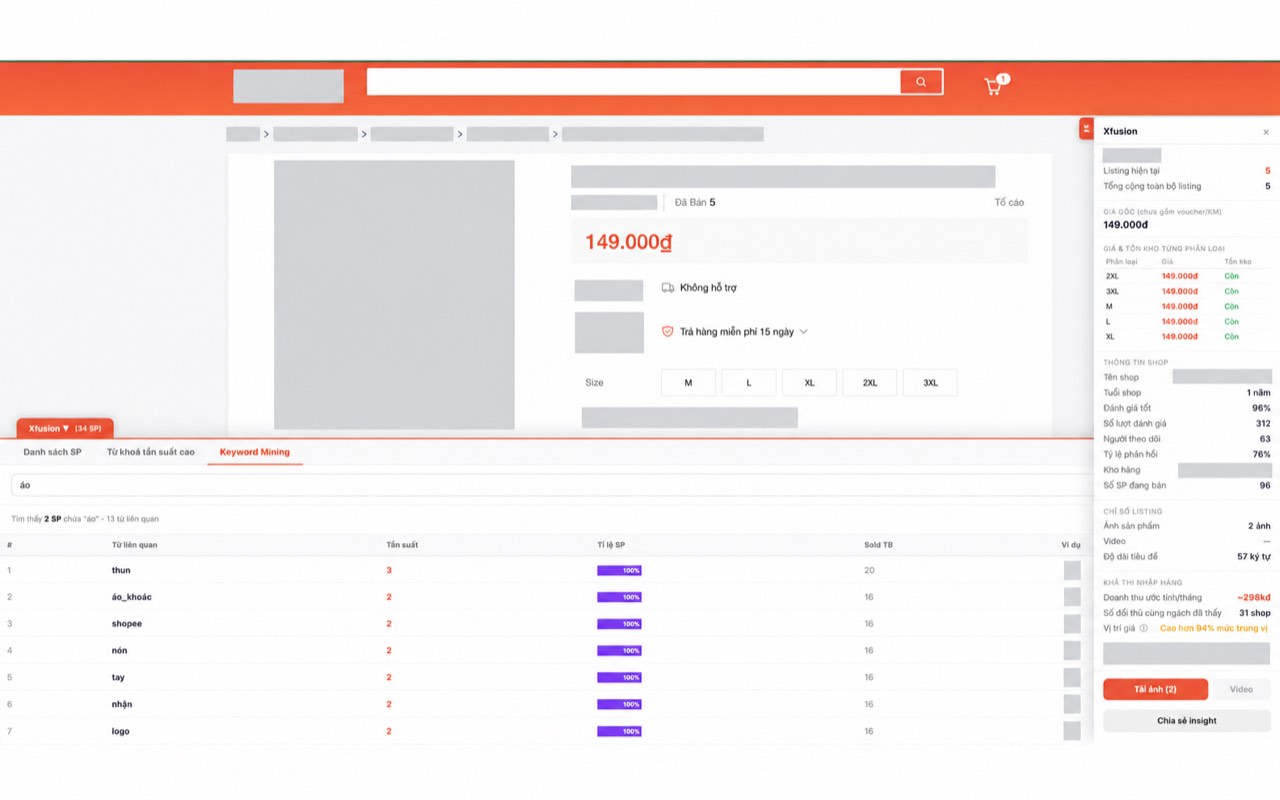Screen dimensions: 1280x800
Task: Click the Tố cáo report link
Action: (1009, 202)
